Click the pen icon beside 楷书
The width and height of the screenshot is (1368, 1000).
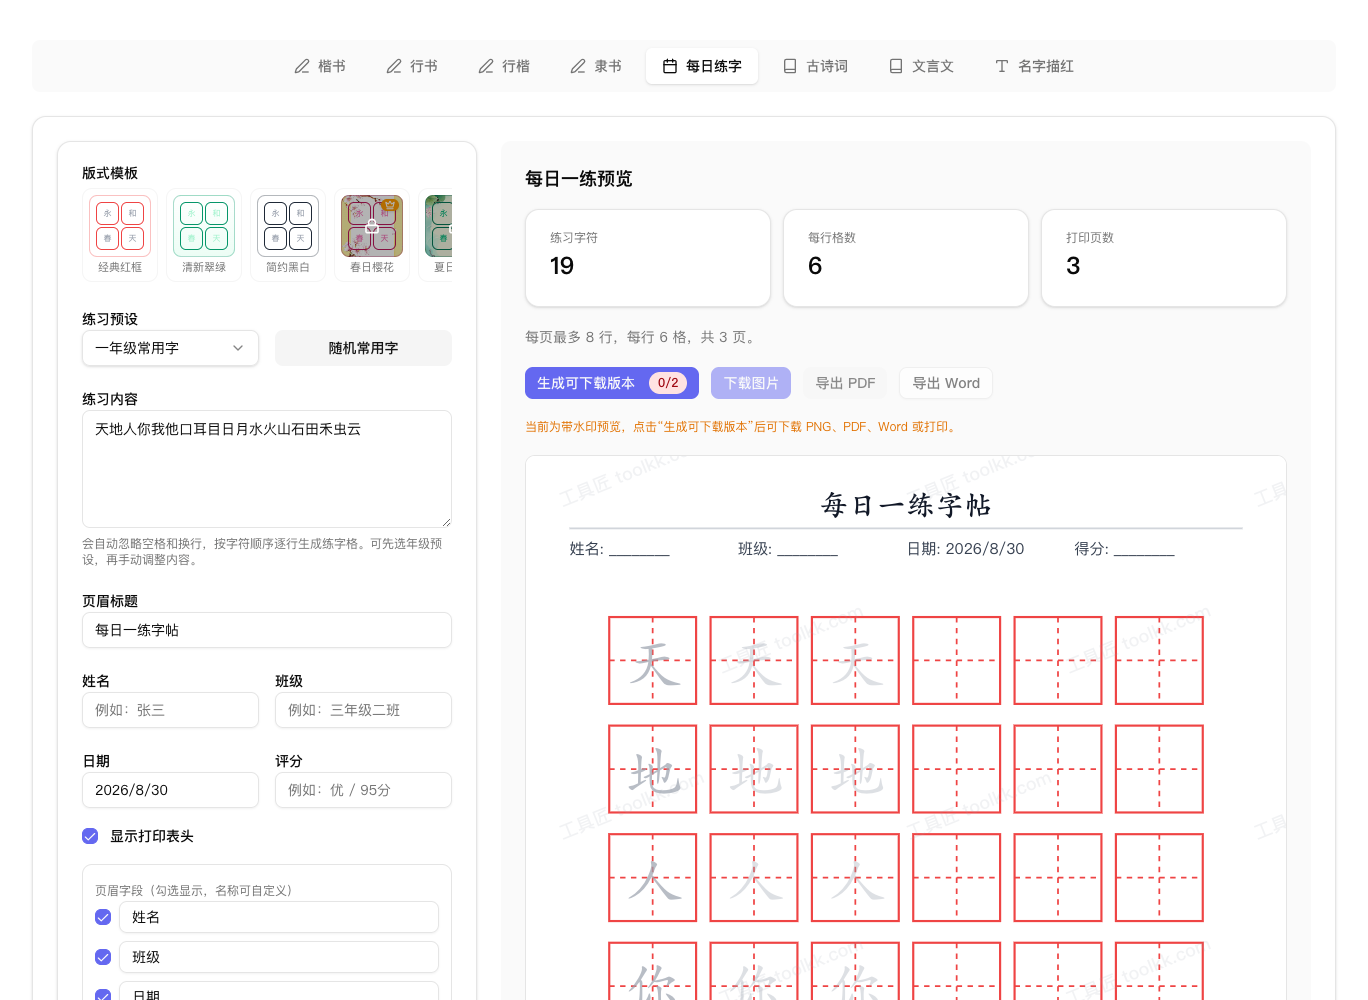302,66
